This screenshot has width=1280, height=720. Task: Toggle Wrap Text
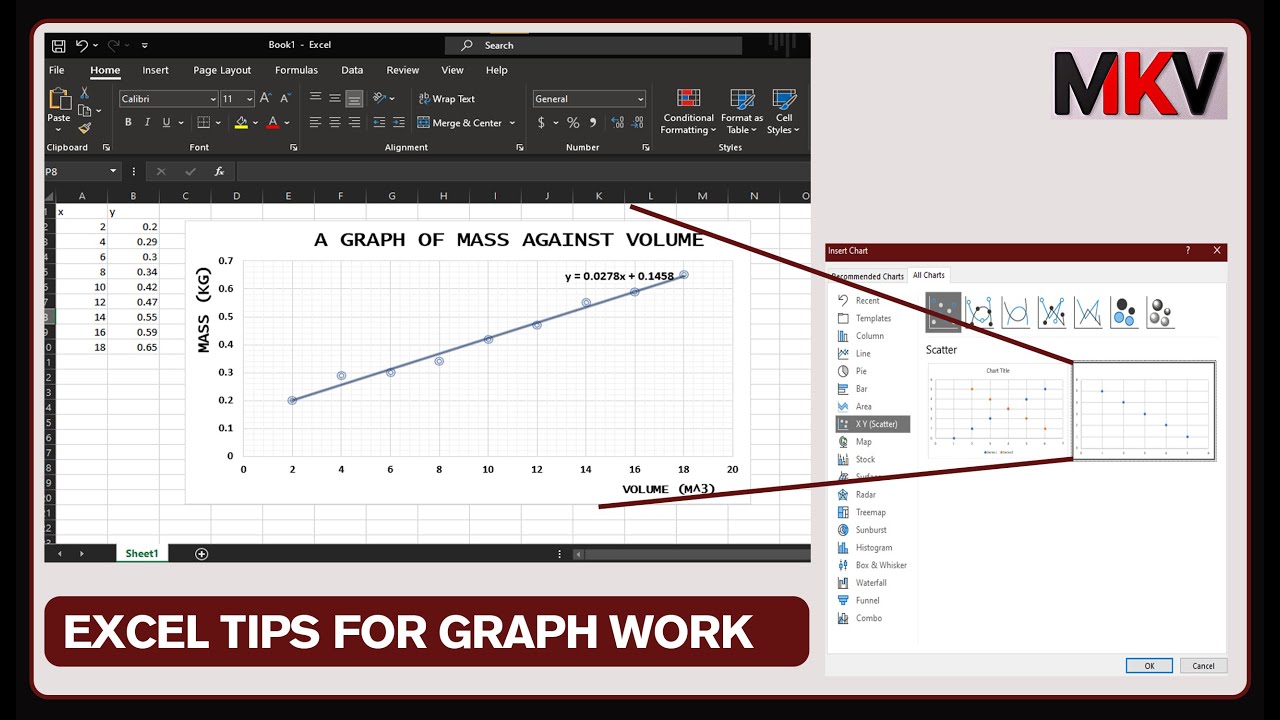point(446,99)
